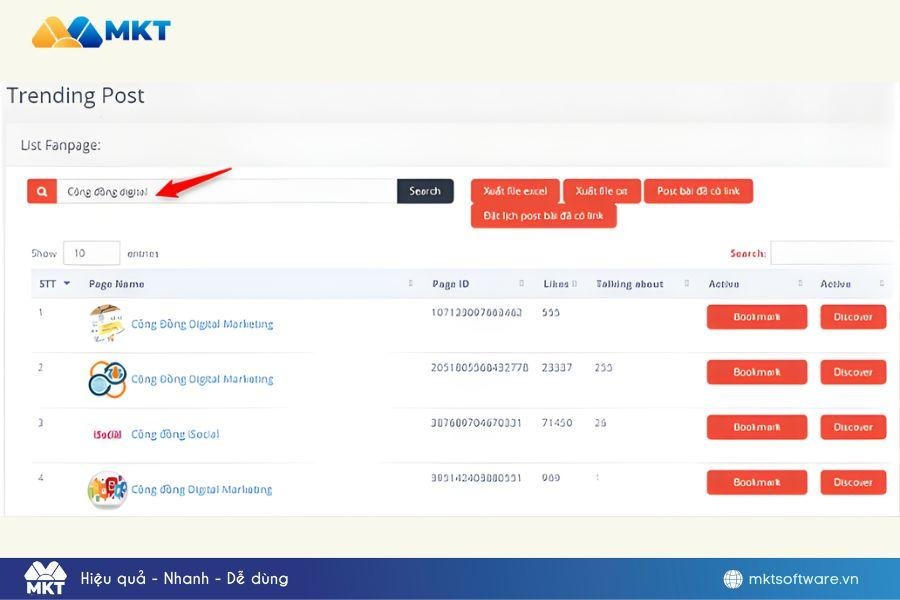
Task: Sort table by Likes column header
Action: coord(556,284)
